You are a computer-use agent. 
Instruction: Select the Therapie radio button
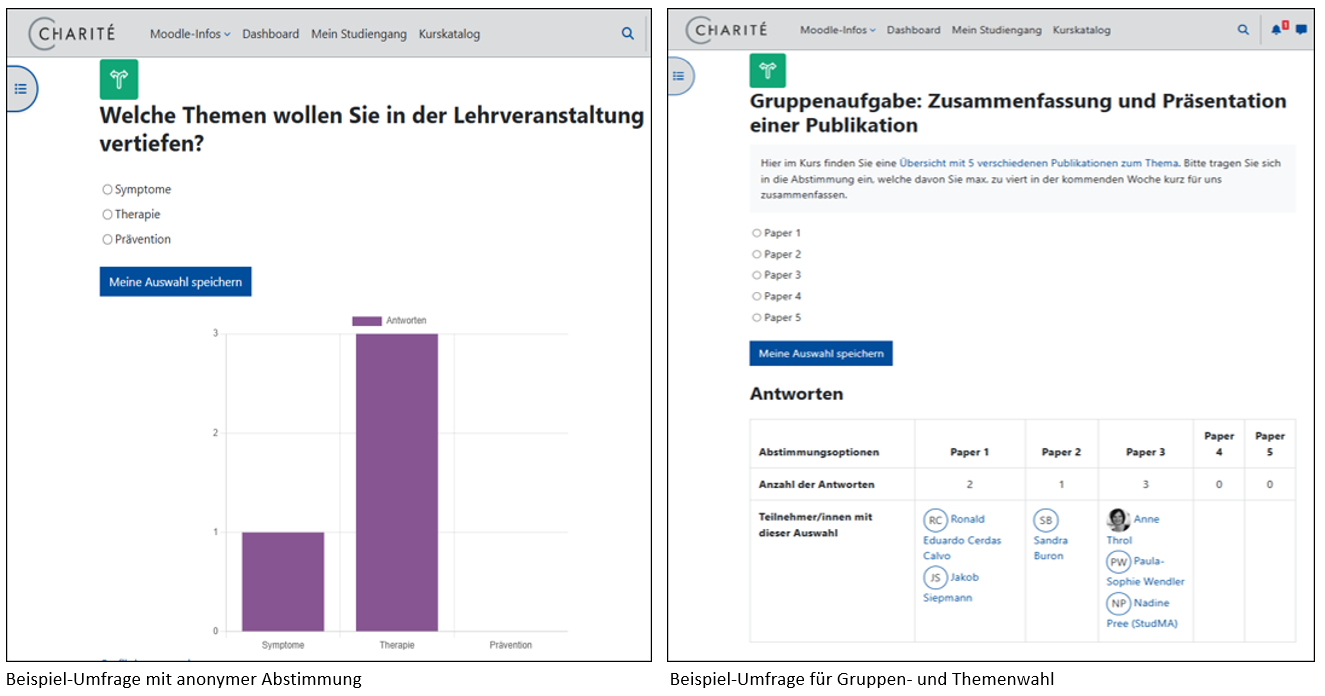tap(106, 214)
